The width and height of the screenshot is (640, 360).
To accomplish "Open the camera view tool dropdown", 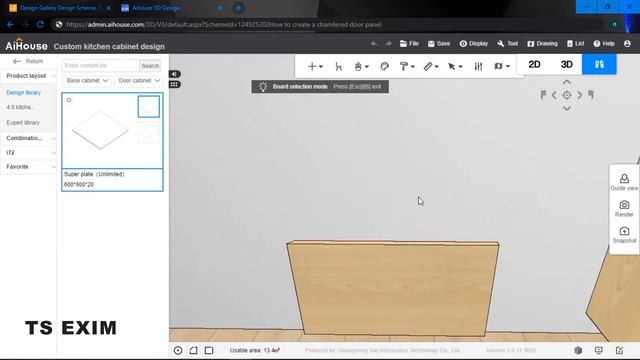I will 502,66.
